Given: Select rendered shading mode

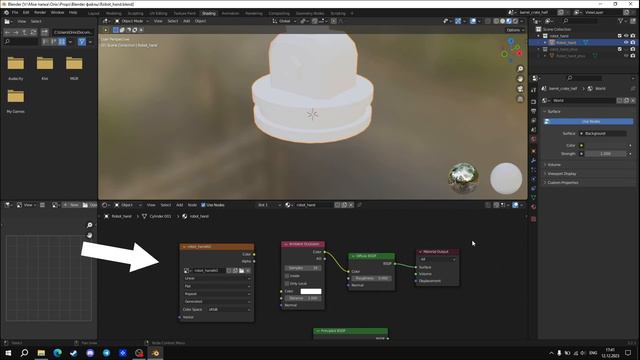Looking at the screenshot, I should pyautogui.click(x=516, y=21).
